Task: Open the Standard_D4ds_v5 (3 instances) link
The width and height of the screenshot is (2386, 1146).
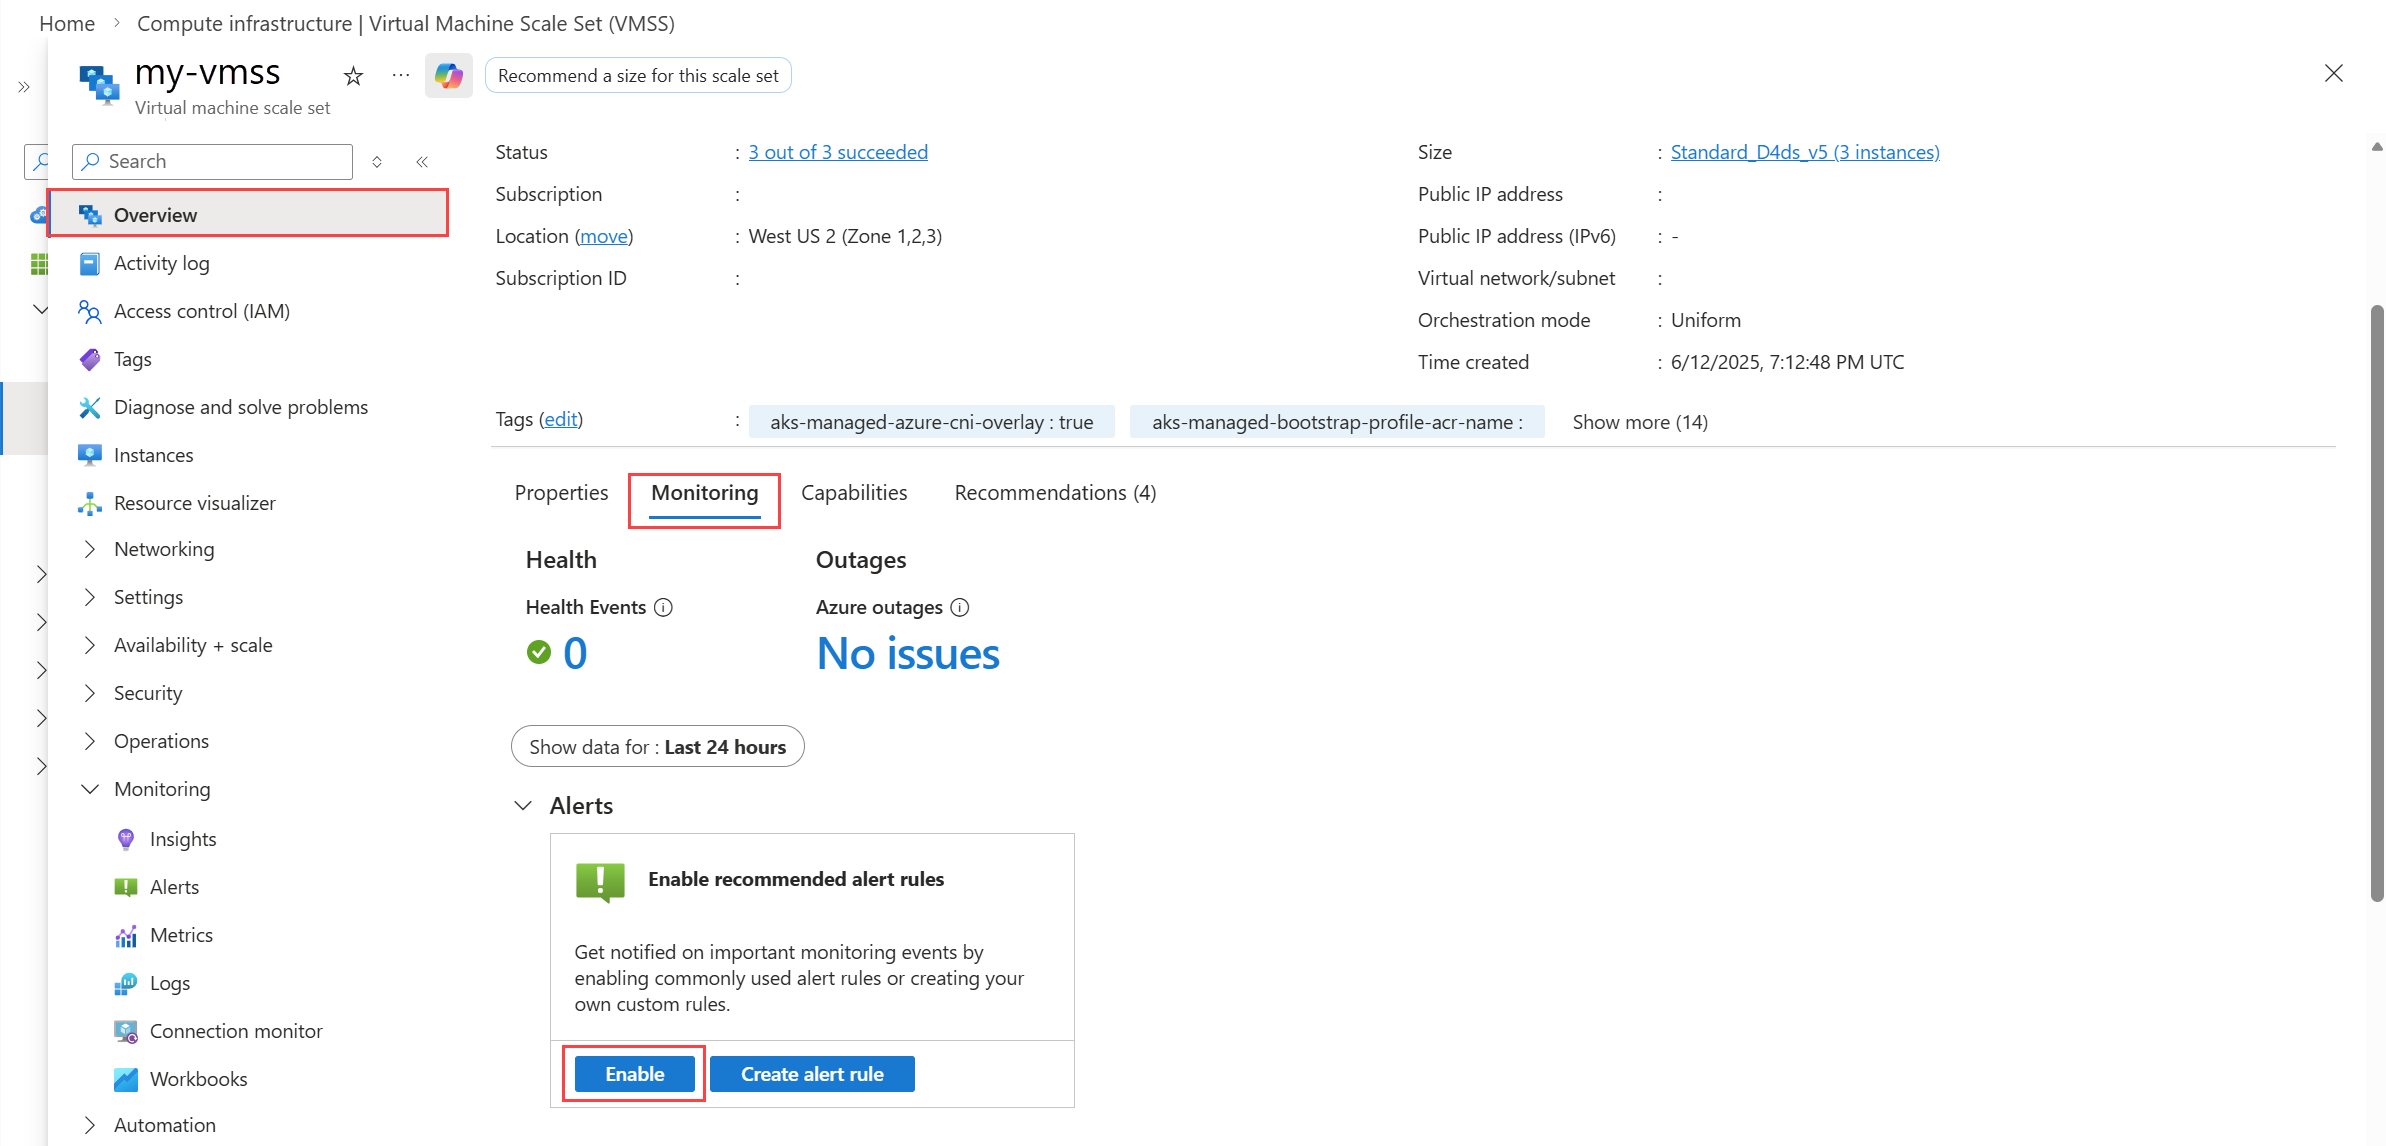Action: click(1805, 152)
